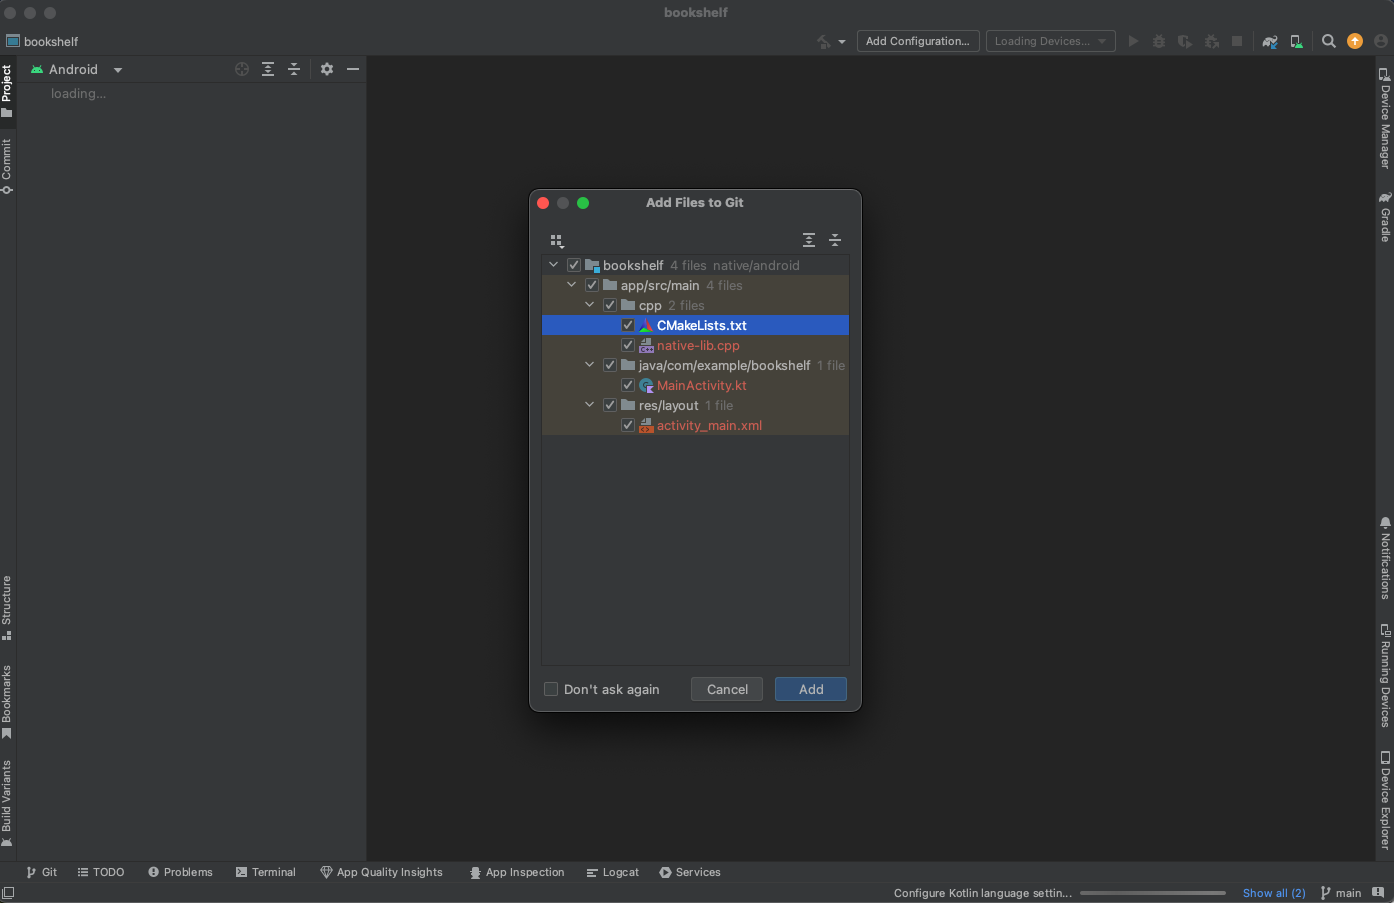Click the background task progress bar
The width and height of the screenshot is (1394, 903).
click(1153, 893)
